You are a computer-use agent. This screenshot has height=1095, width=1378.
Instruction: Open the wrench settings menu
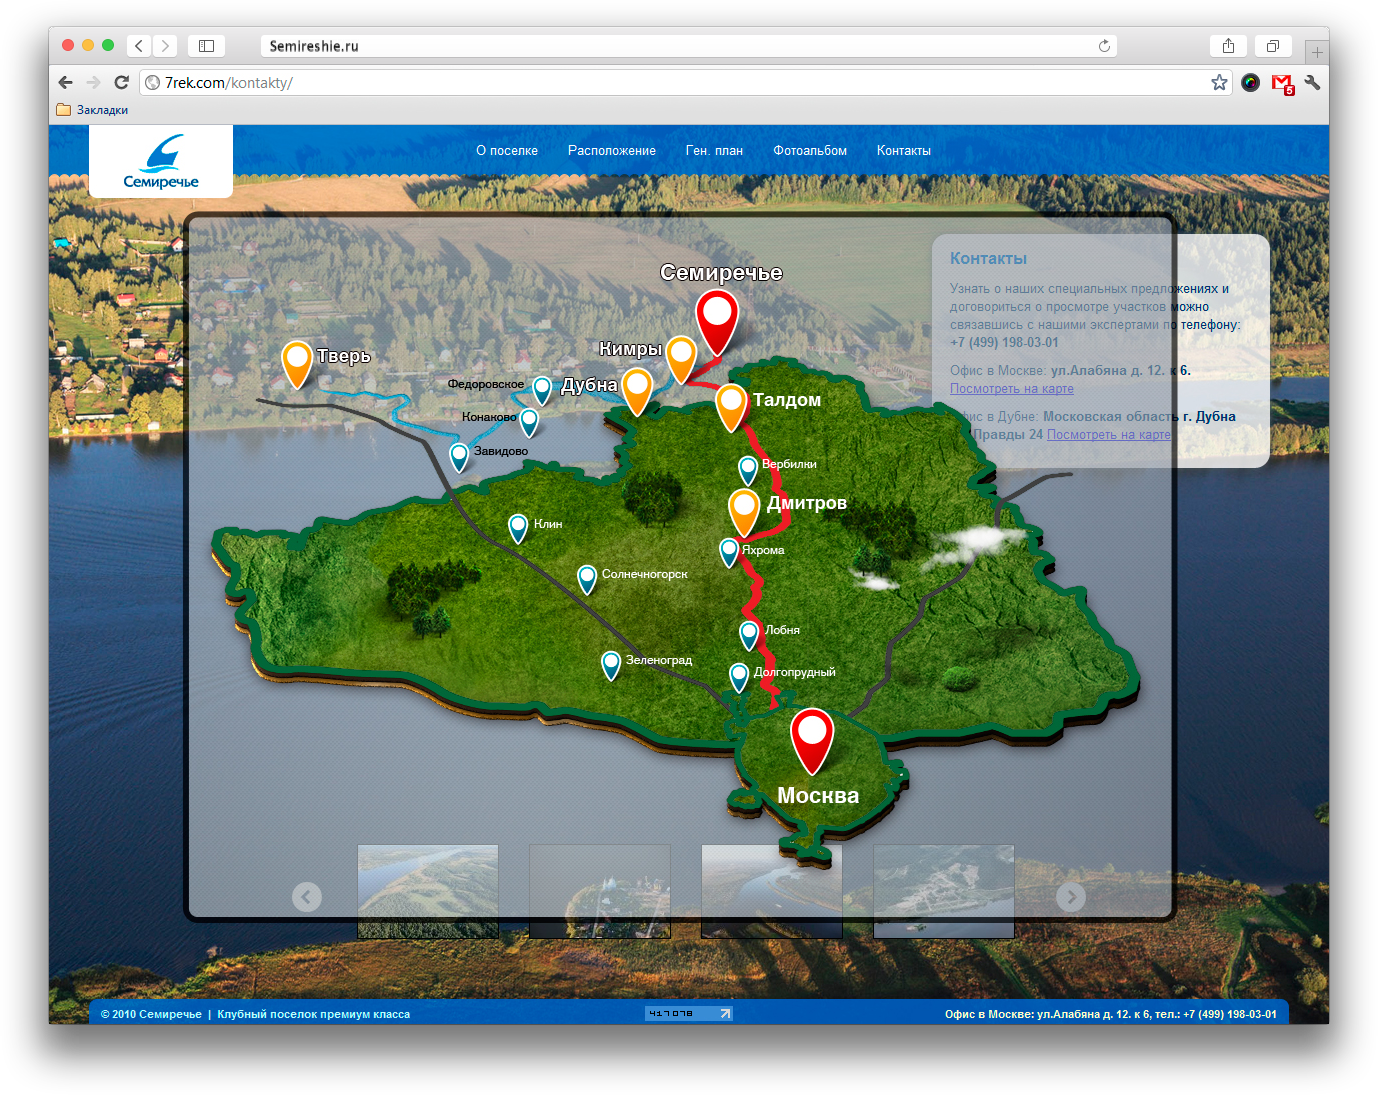[1312, 83]
